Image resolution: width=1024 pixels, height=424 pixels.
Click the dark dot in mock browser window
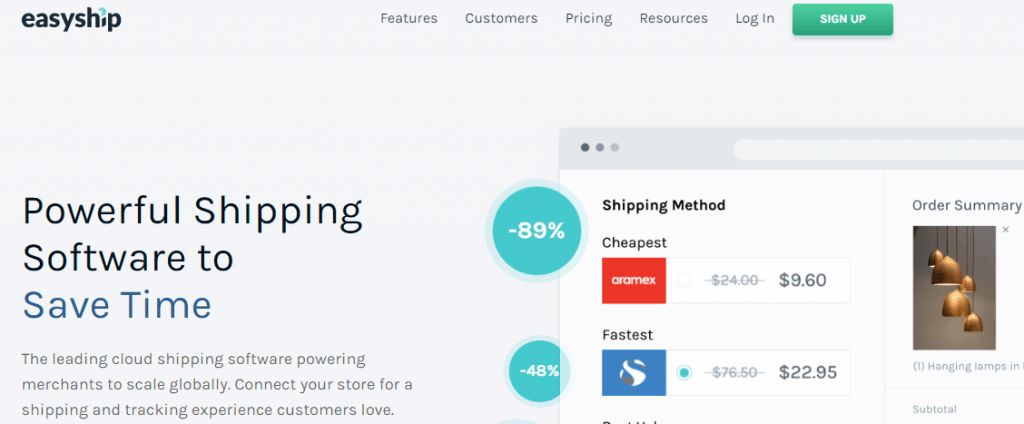coord(585,148)
